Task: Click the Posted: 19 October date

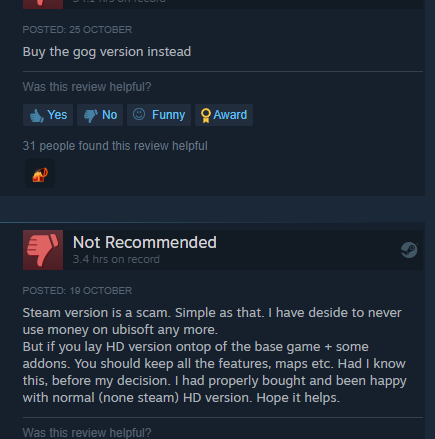Action: click(x=77, y=291)
